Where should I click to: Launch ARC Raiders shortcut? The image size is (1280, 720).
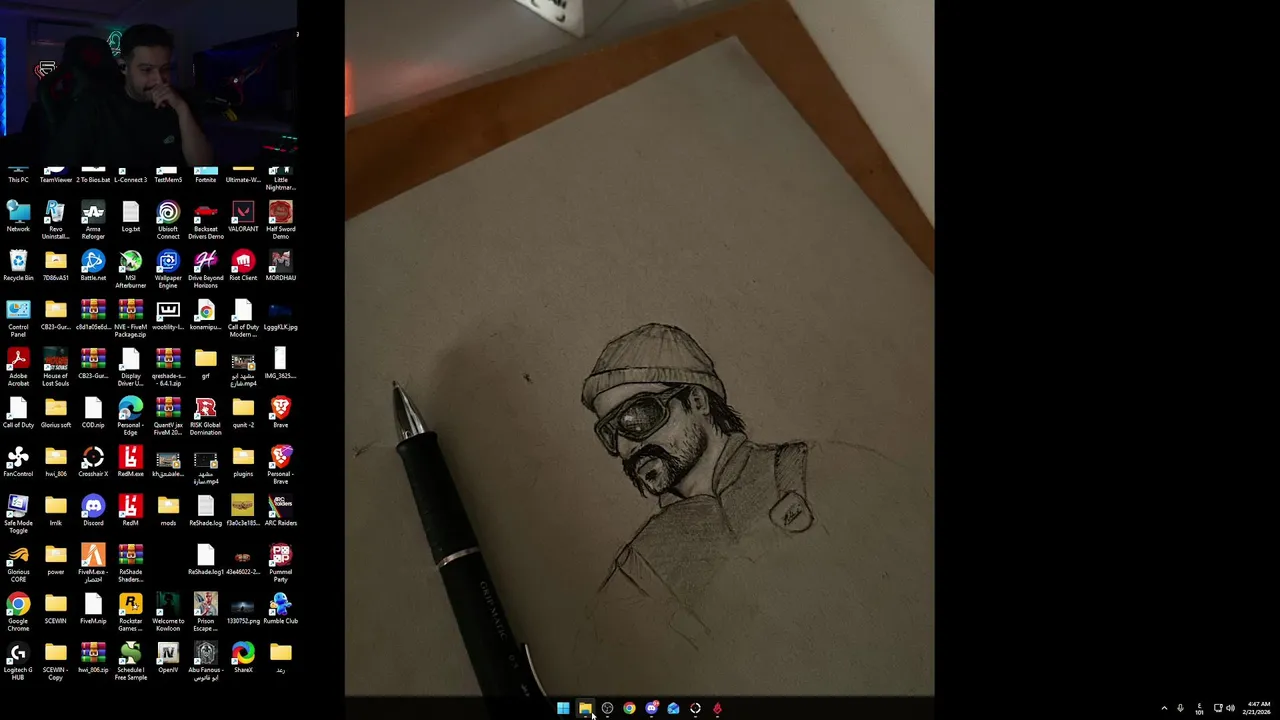click(281, 511)
